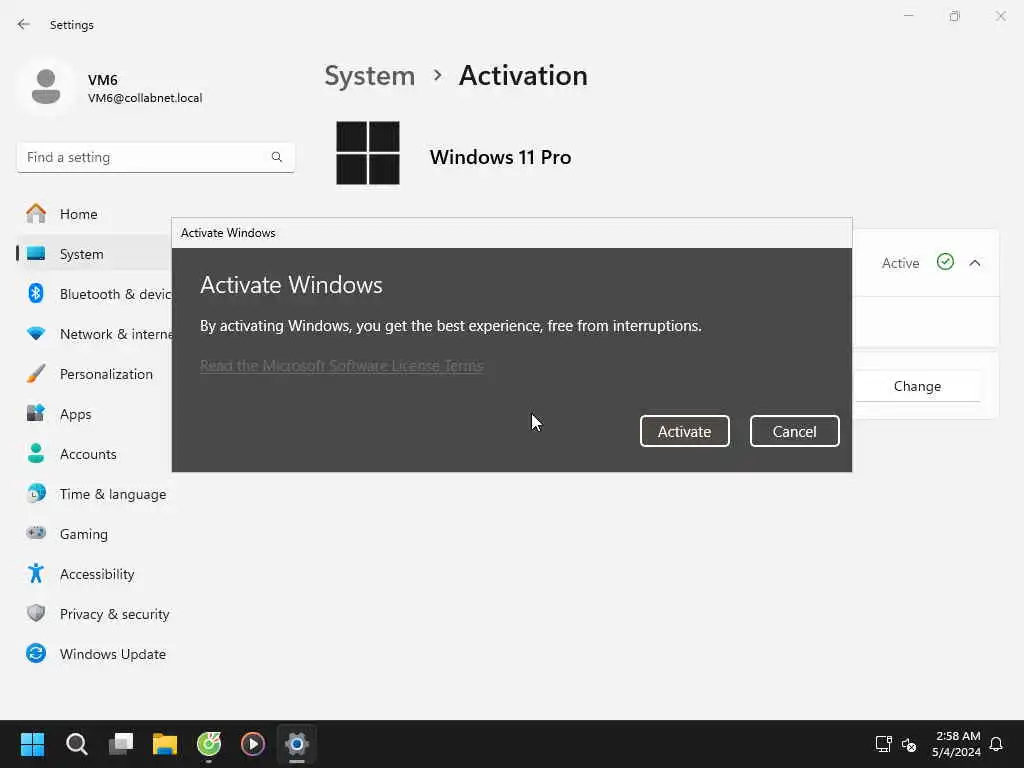The width and height of the screenshot is (1024, 768).
Task: Open the Windows Start menu
Action: [32, 744]
